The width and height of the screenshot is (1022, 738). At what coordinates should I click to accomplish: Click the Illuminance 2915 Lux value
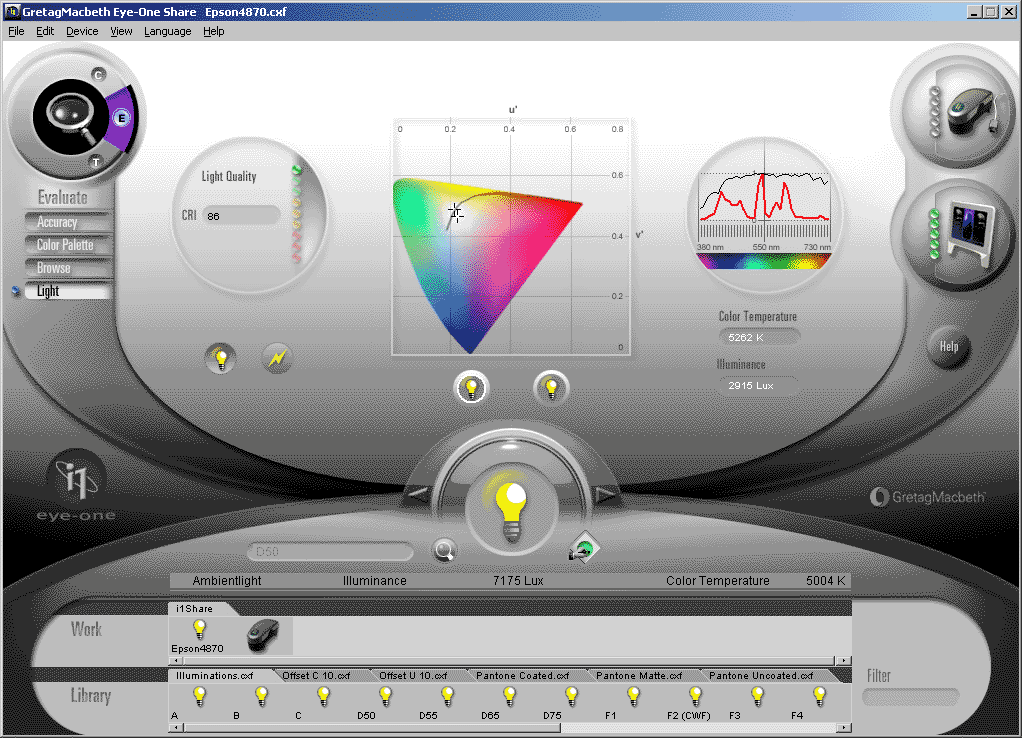pos(759,385)
